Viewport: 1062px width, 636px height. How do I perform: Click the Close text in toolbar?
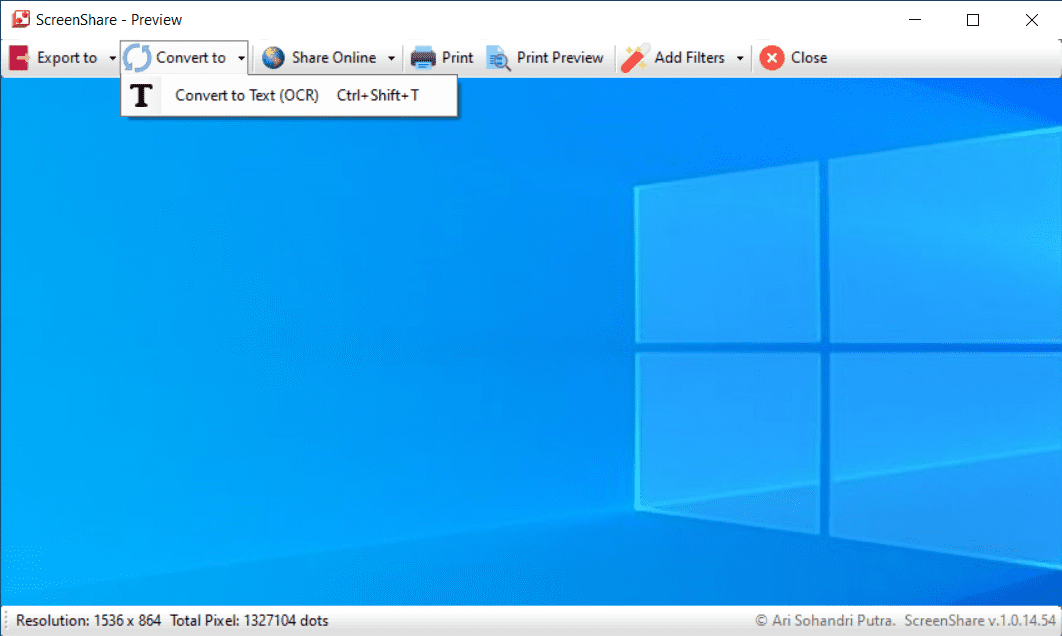click(x=809, y=58)
